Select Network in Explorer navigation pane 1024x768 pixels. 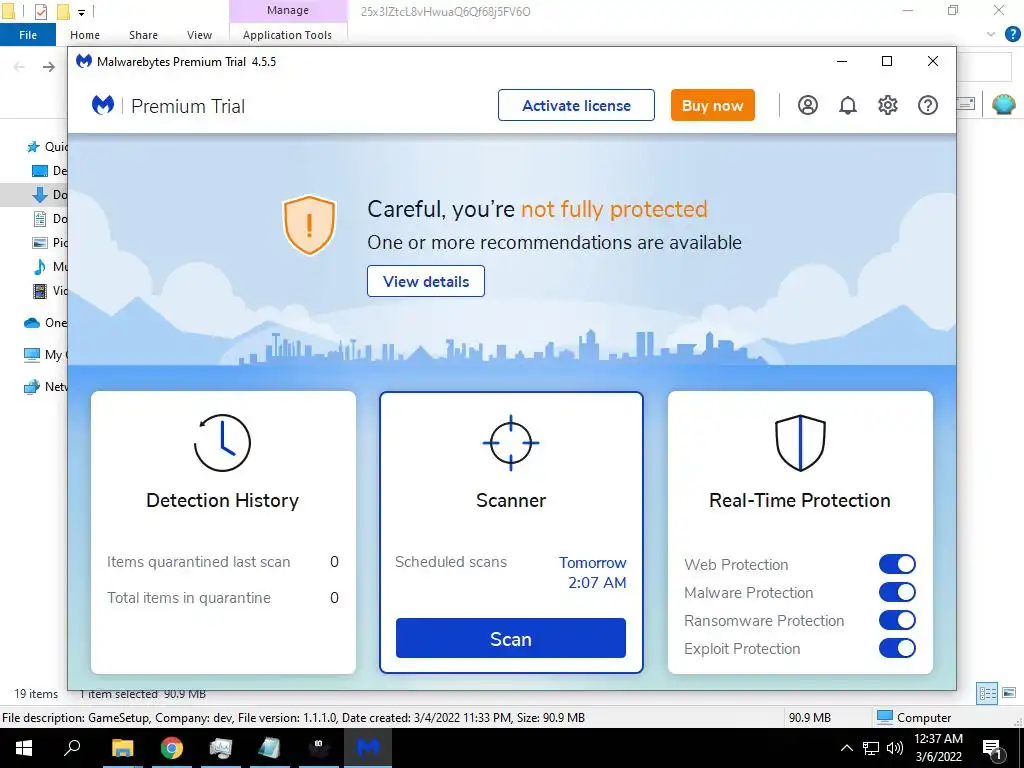46,387
